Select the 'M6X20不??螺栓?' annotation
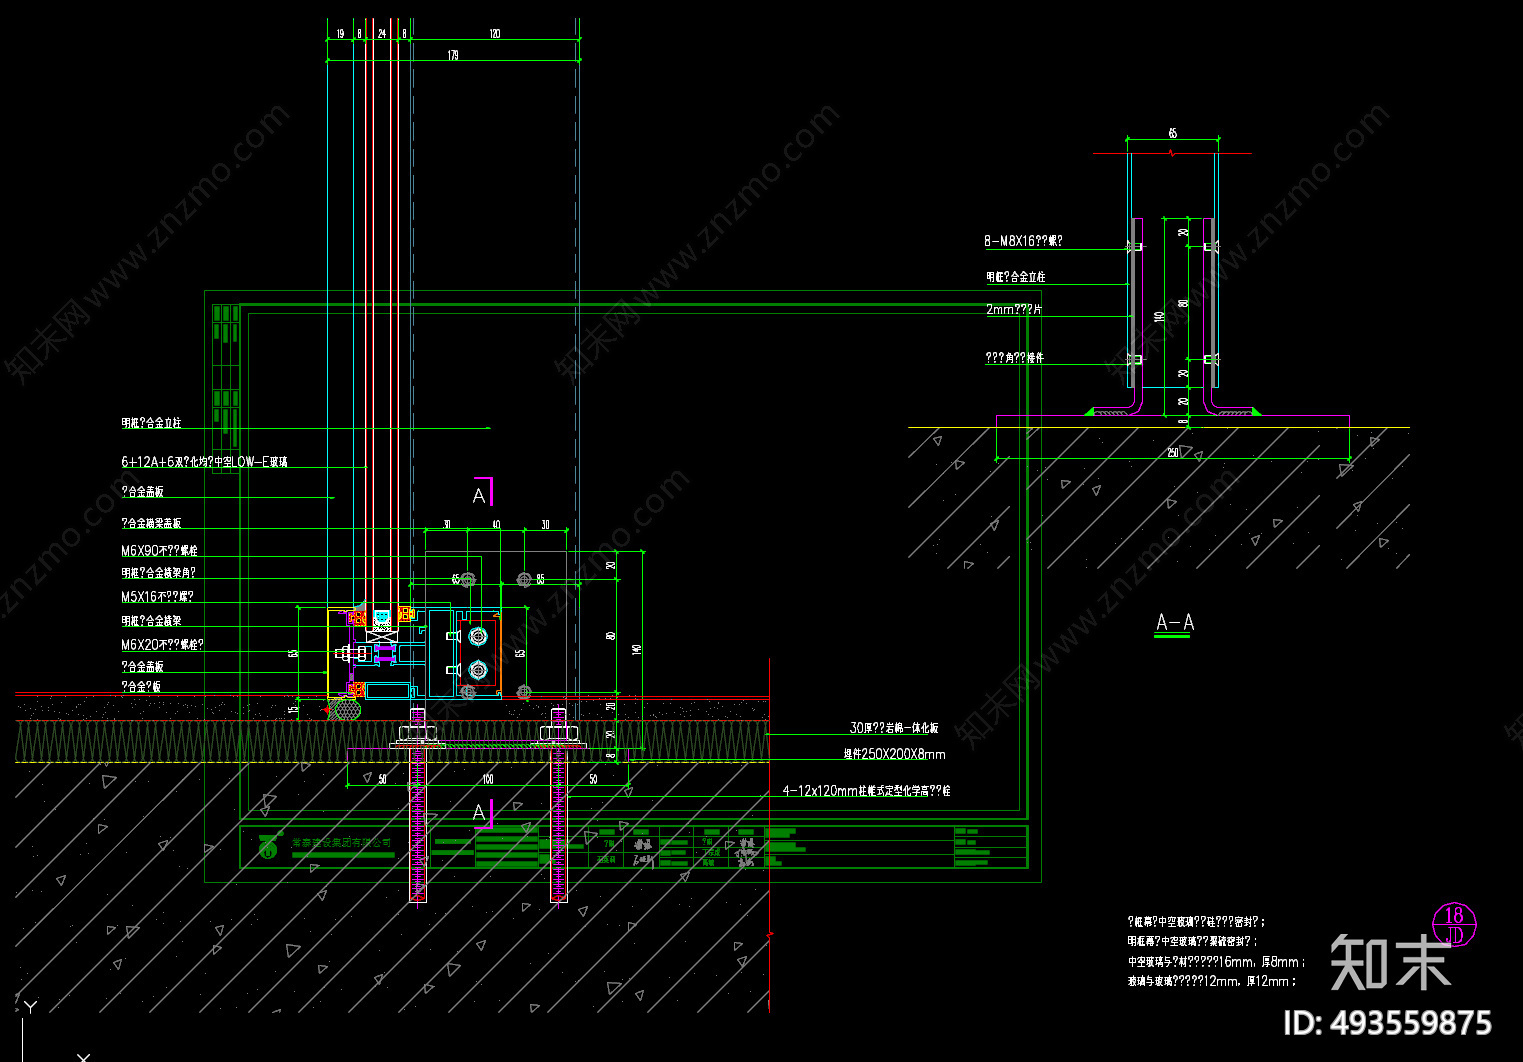 pos(162,645)
